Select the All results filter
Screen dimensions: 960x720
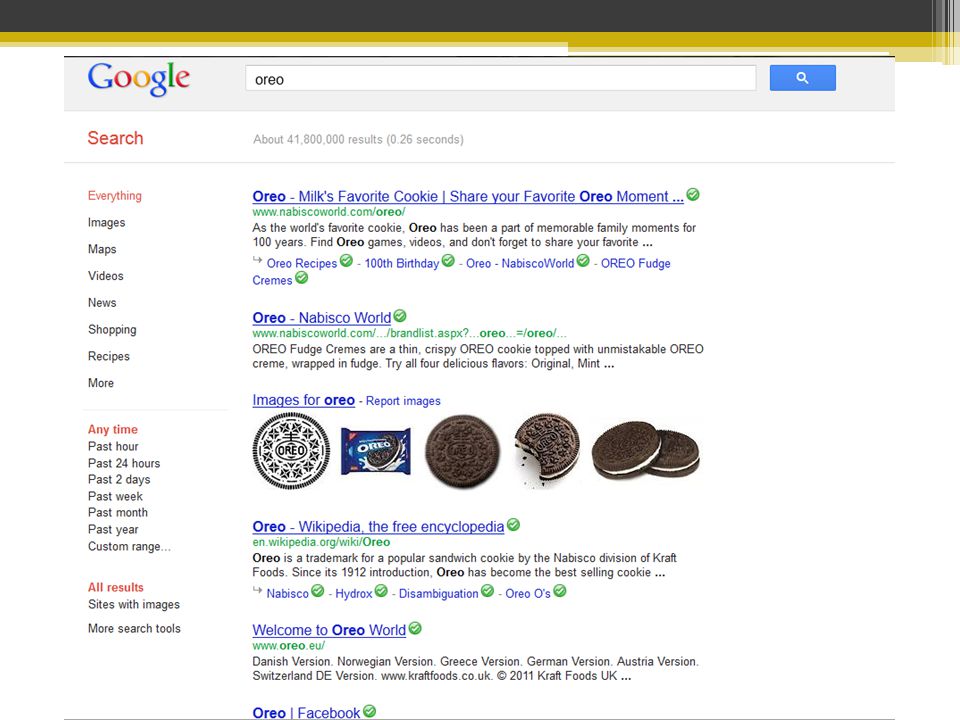pyautogui.click(x=115, y=587)
